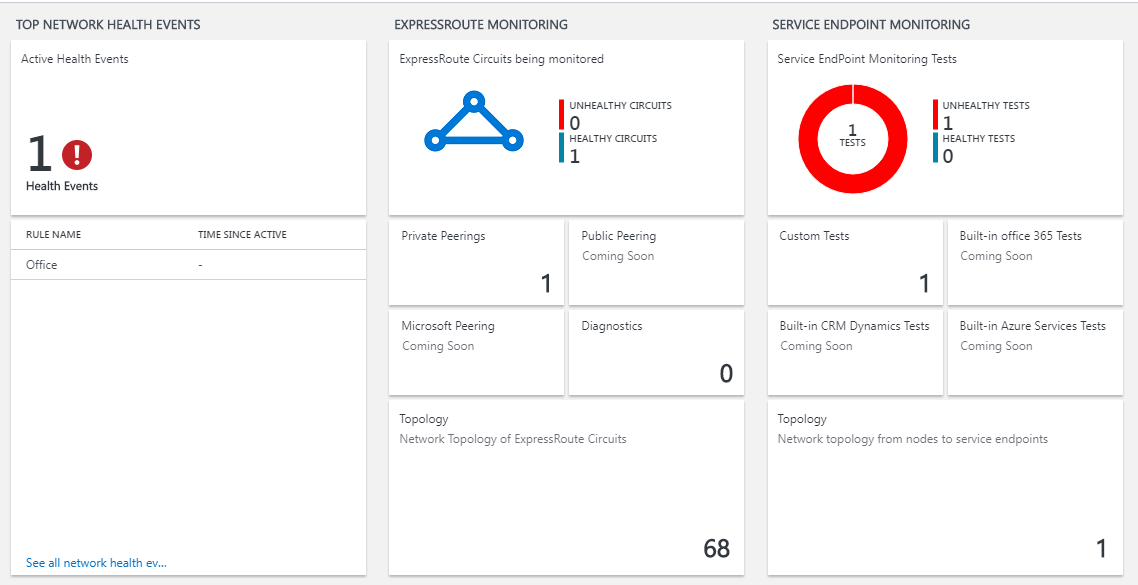Open the Diagnostics tile
Image resolution: width=1138 pixels, height=585 pixels.
tap(656, 352)
